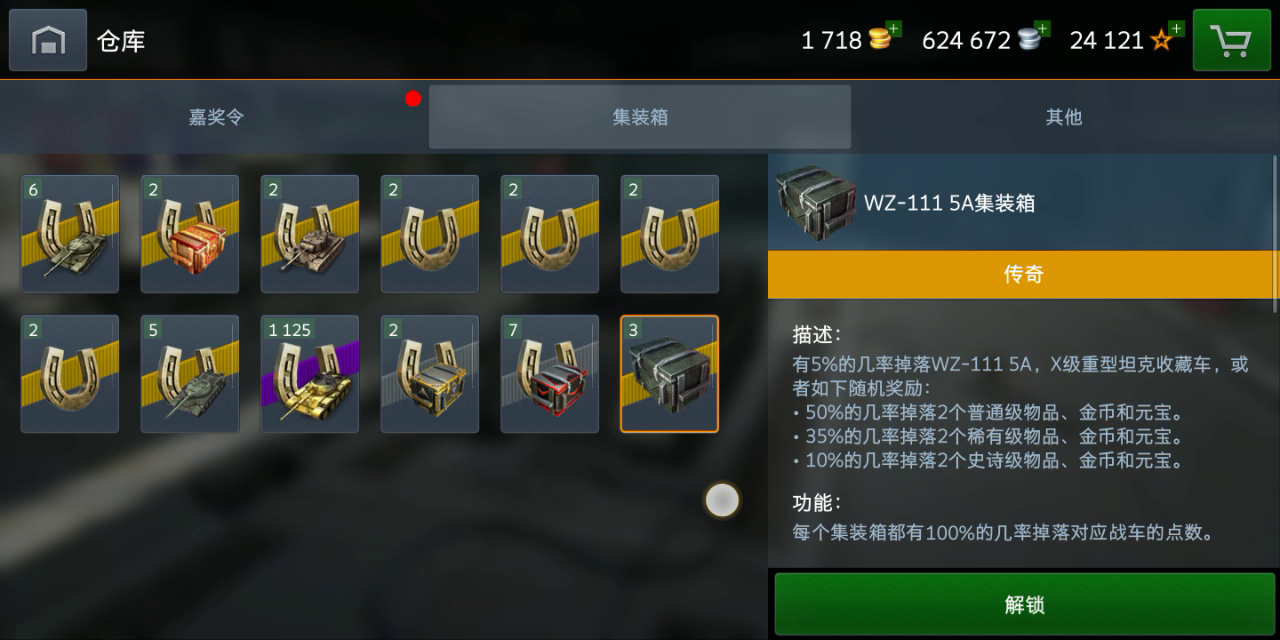Screen dimensions: 1280x640
Task: Tap the floating round assist button
Action: tap(722, 500)
